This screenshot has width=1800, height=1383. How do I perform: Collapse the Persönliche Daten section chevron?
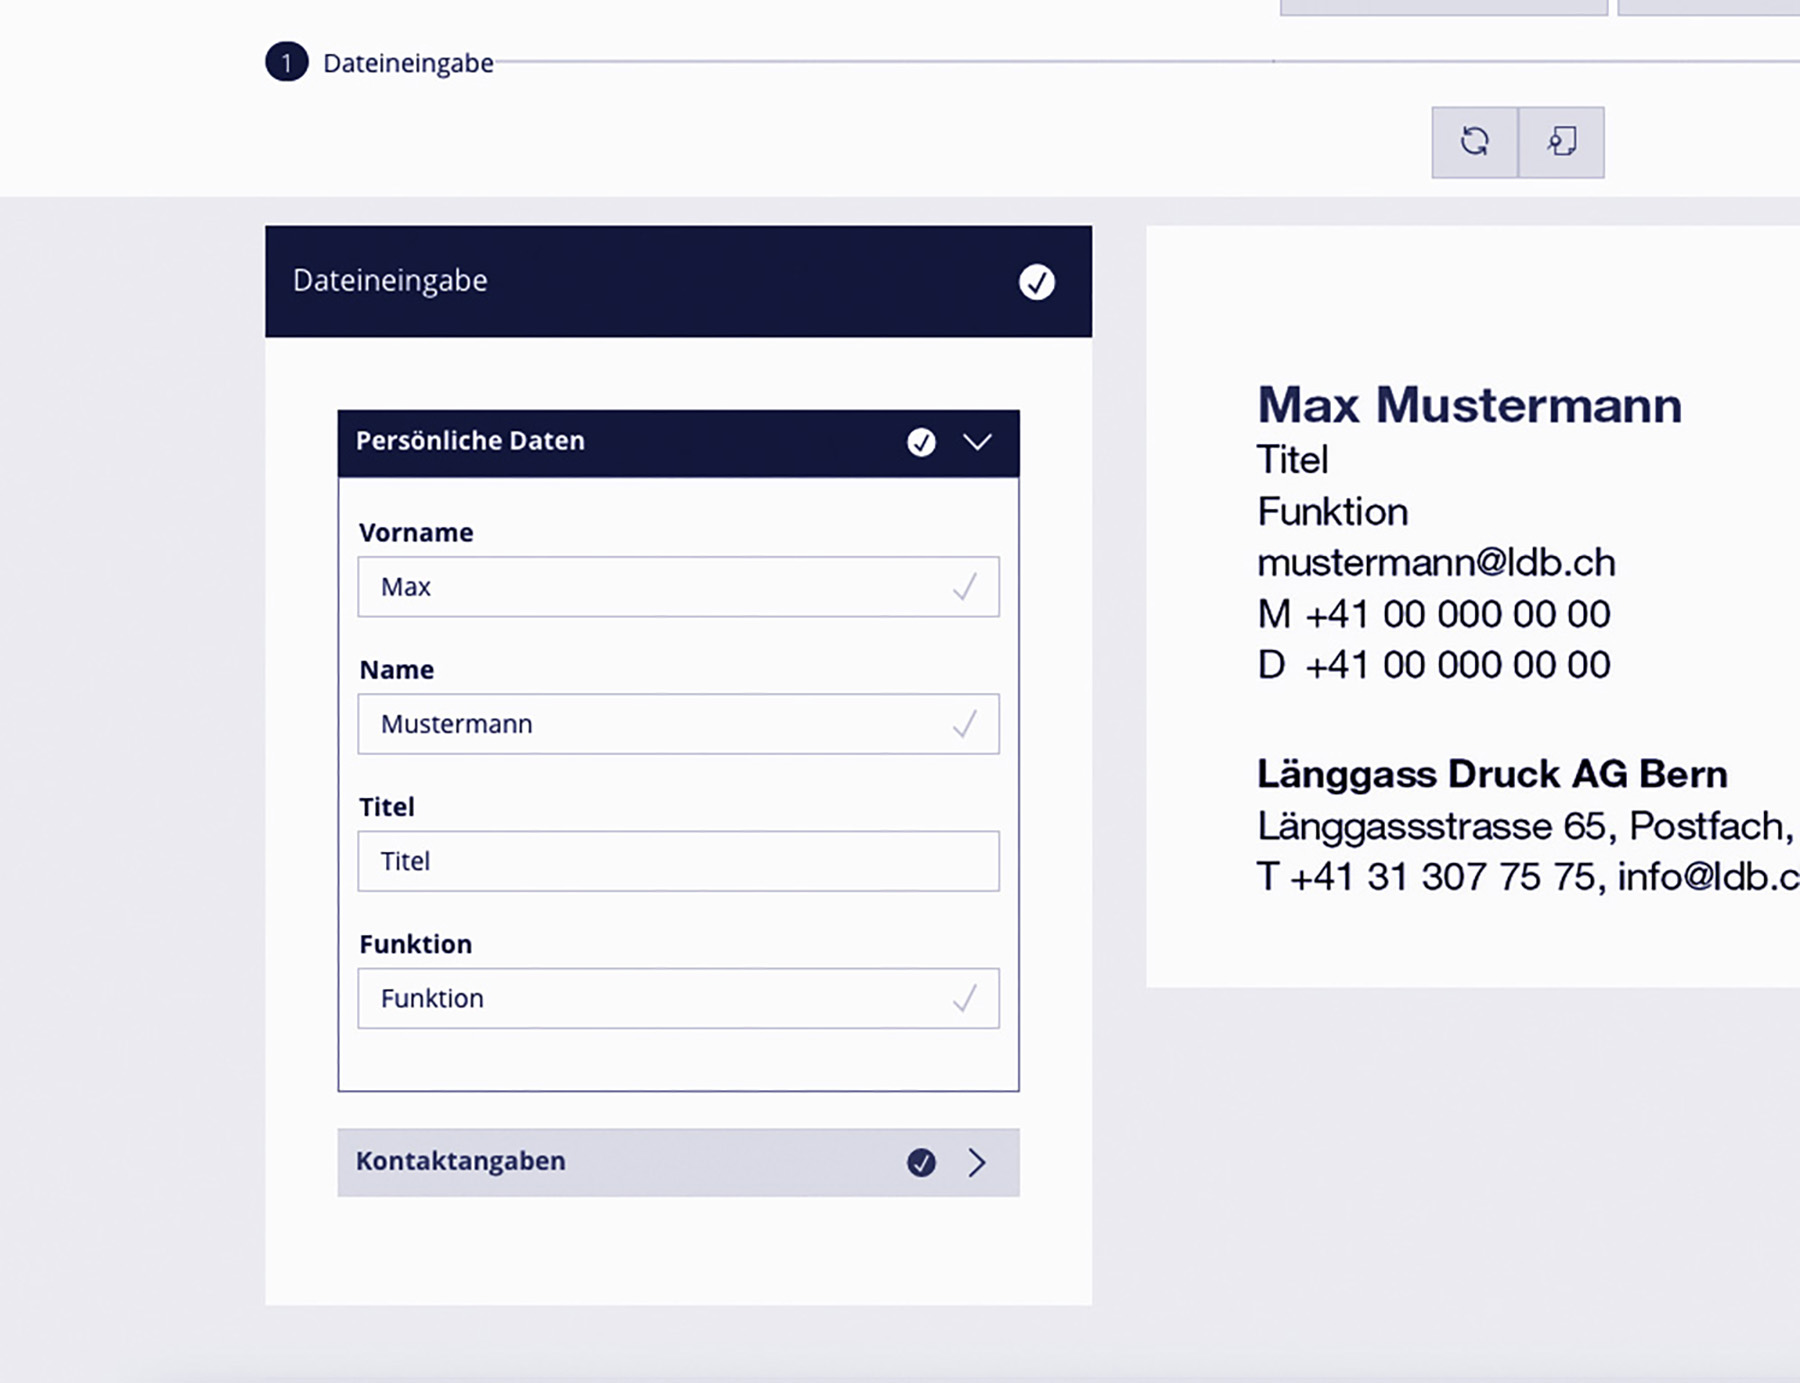point(977,442)
